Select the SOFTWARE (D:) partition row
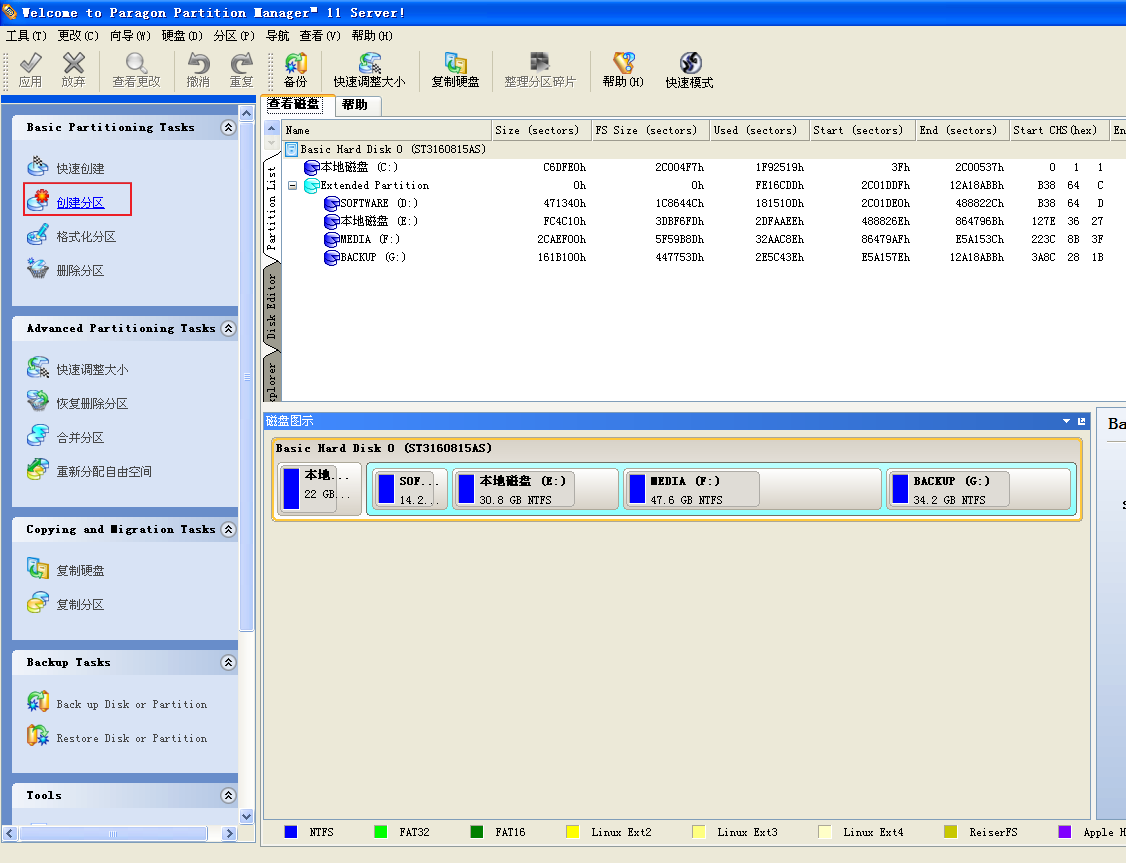The height and width of the screenshot is (863, 1126). tap(378, 203)
